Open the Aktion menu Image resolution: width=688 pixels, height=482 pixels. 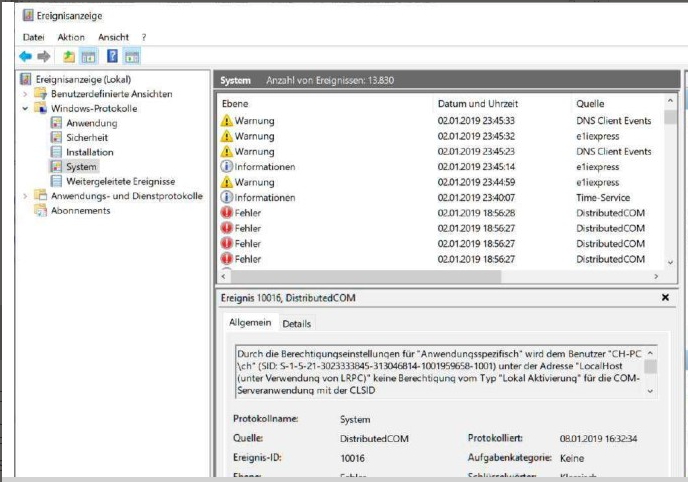point(71,37)
